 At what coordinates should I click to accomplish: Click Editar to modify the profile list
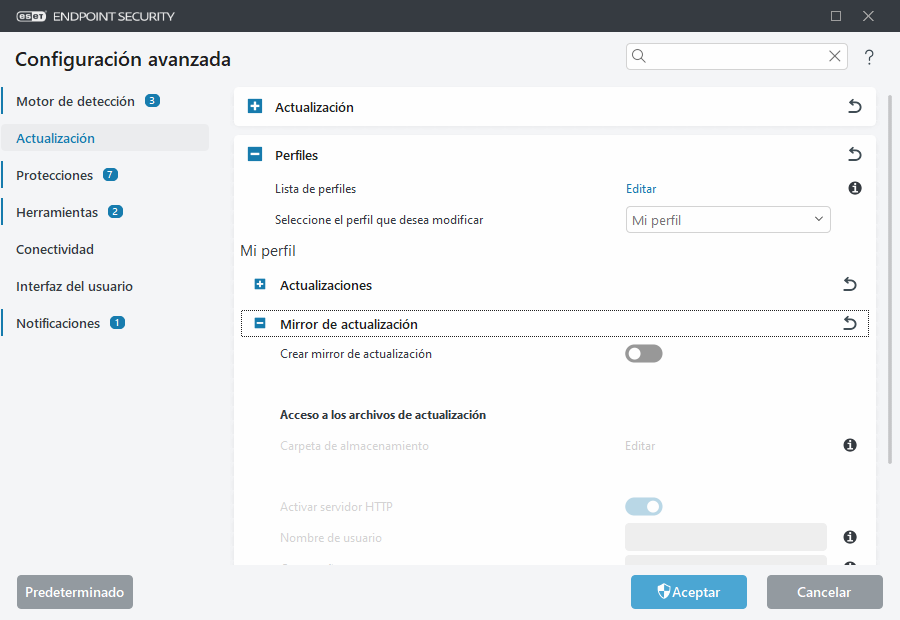click(x=641, y=188)
